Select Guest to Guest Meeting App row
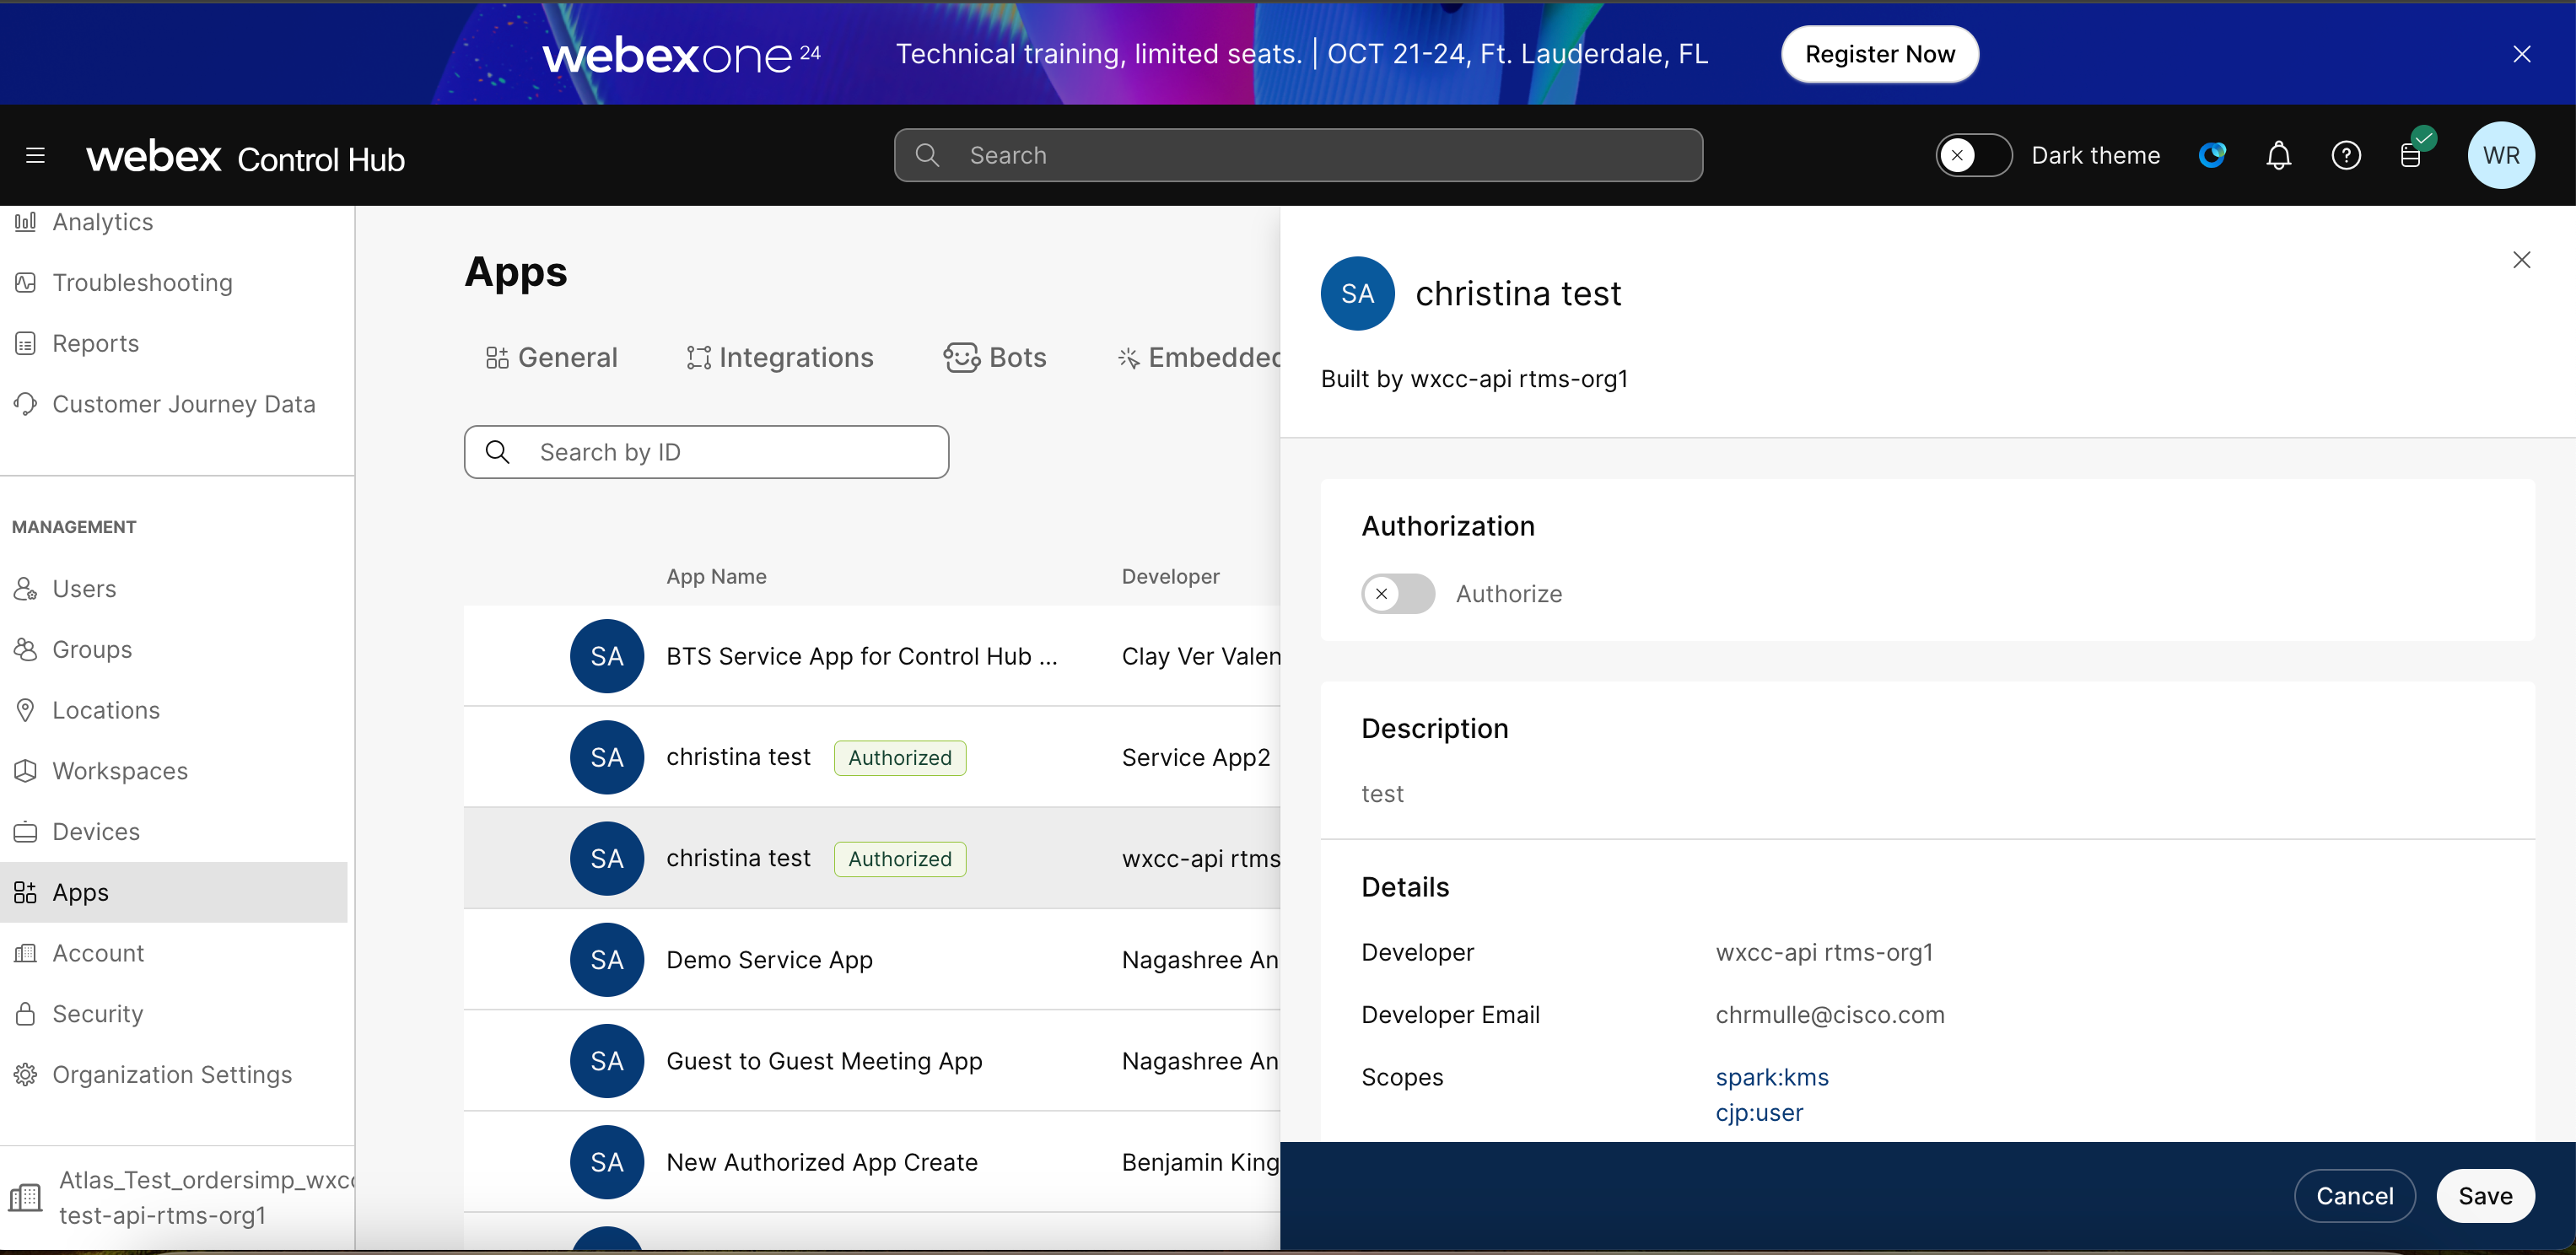 pos(872,1061)
